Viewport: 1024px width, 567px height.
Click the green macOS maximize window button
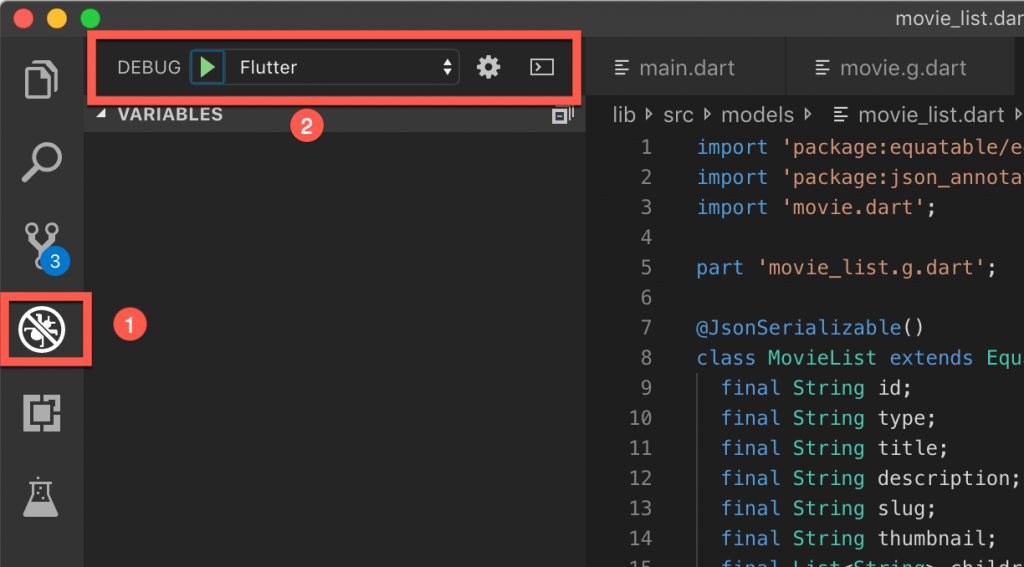click(90, 18)
